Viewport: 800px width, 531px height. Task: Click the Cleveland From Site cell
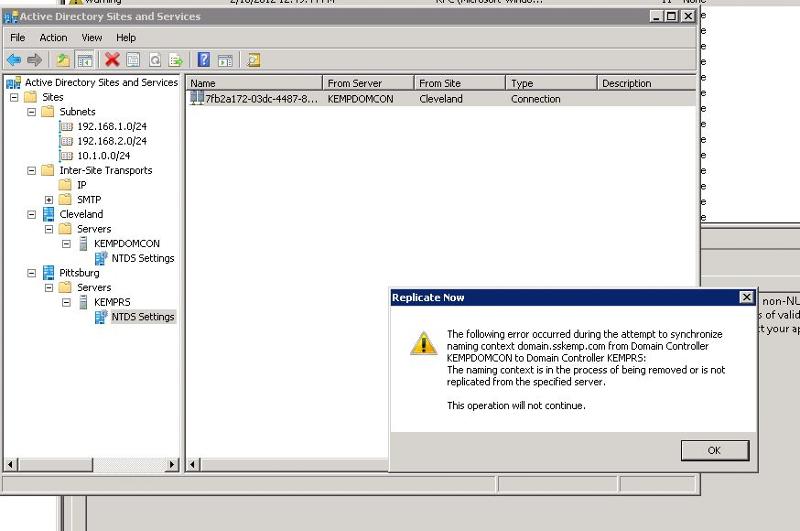tap(441, 99)
